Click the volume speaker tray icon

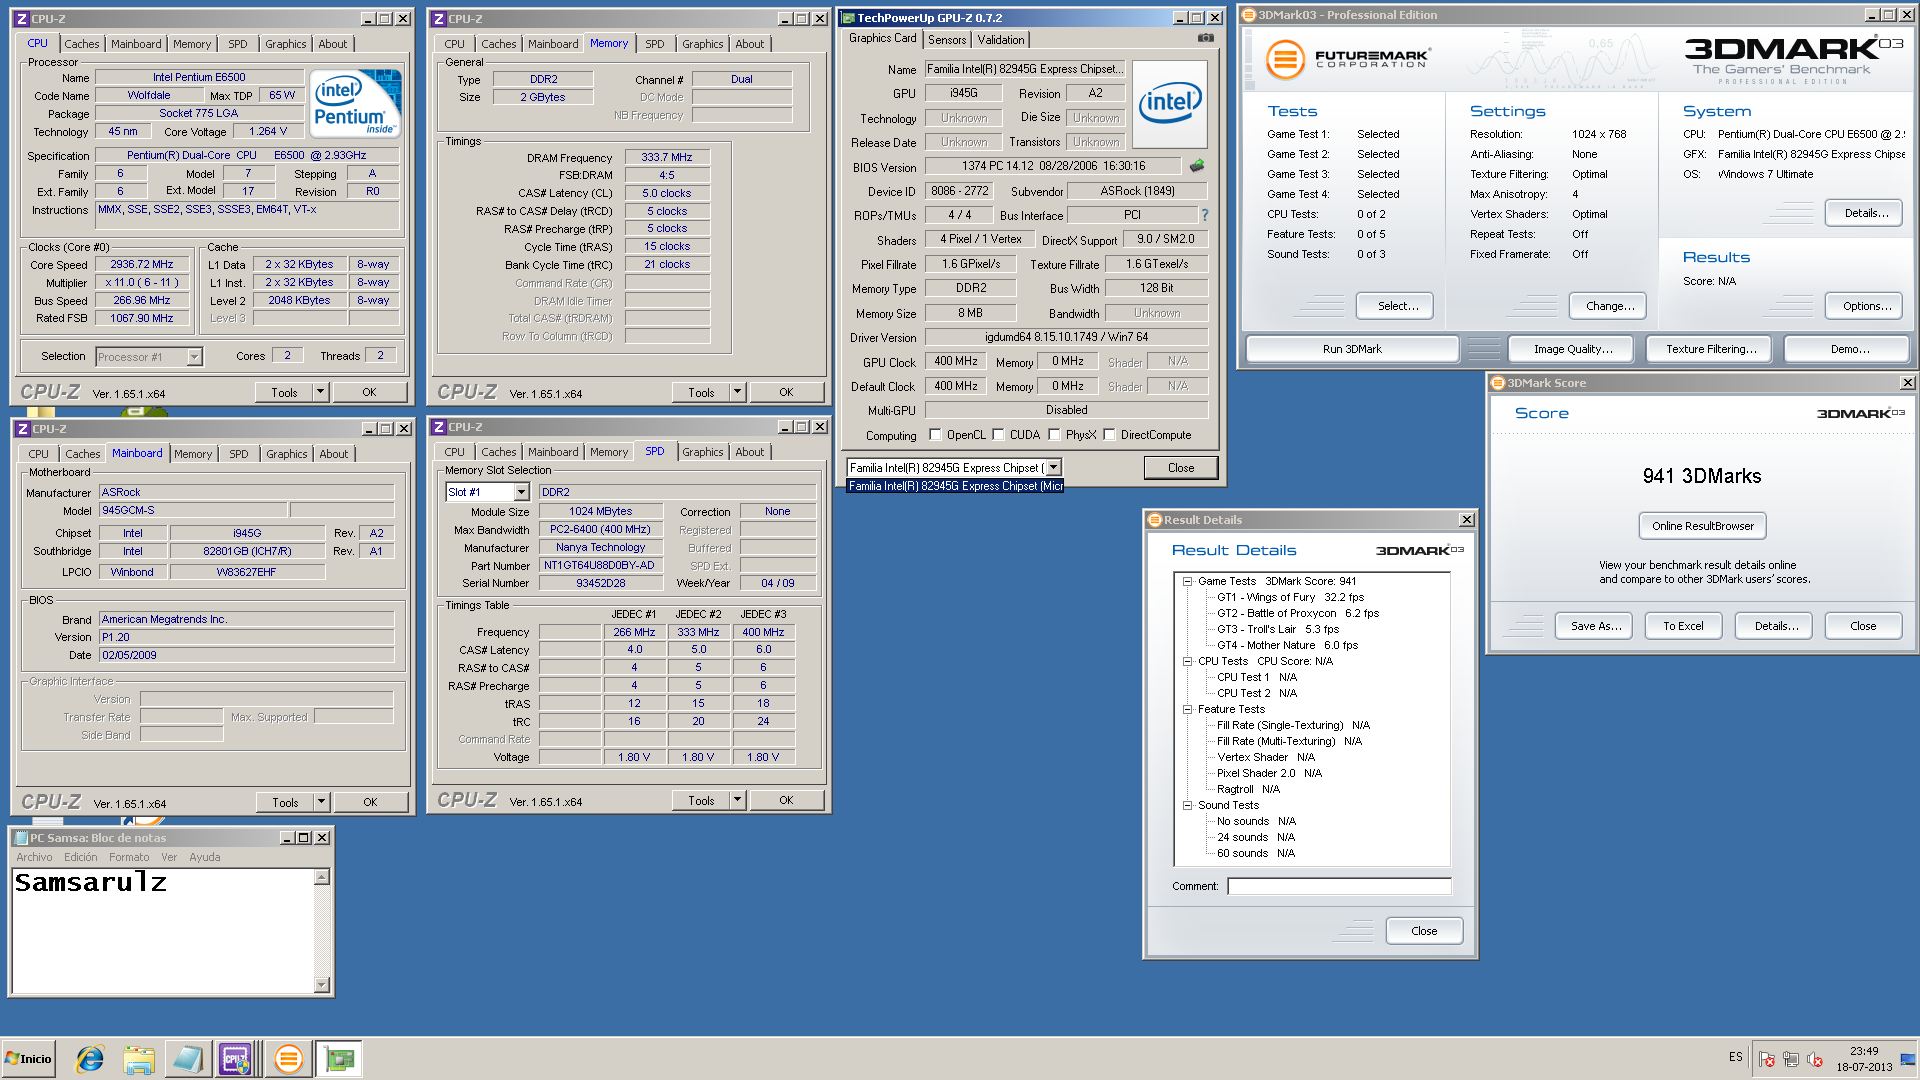(1815, 1059)
